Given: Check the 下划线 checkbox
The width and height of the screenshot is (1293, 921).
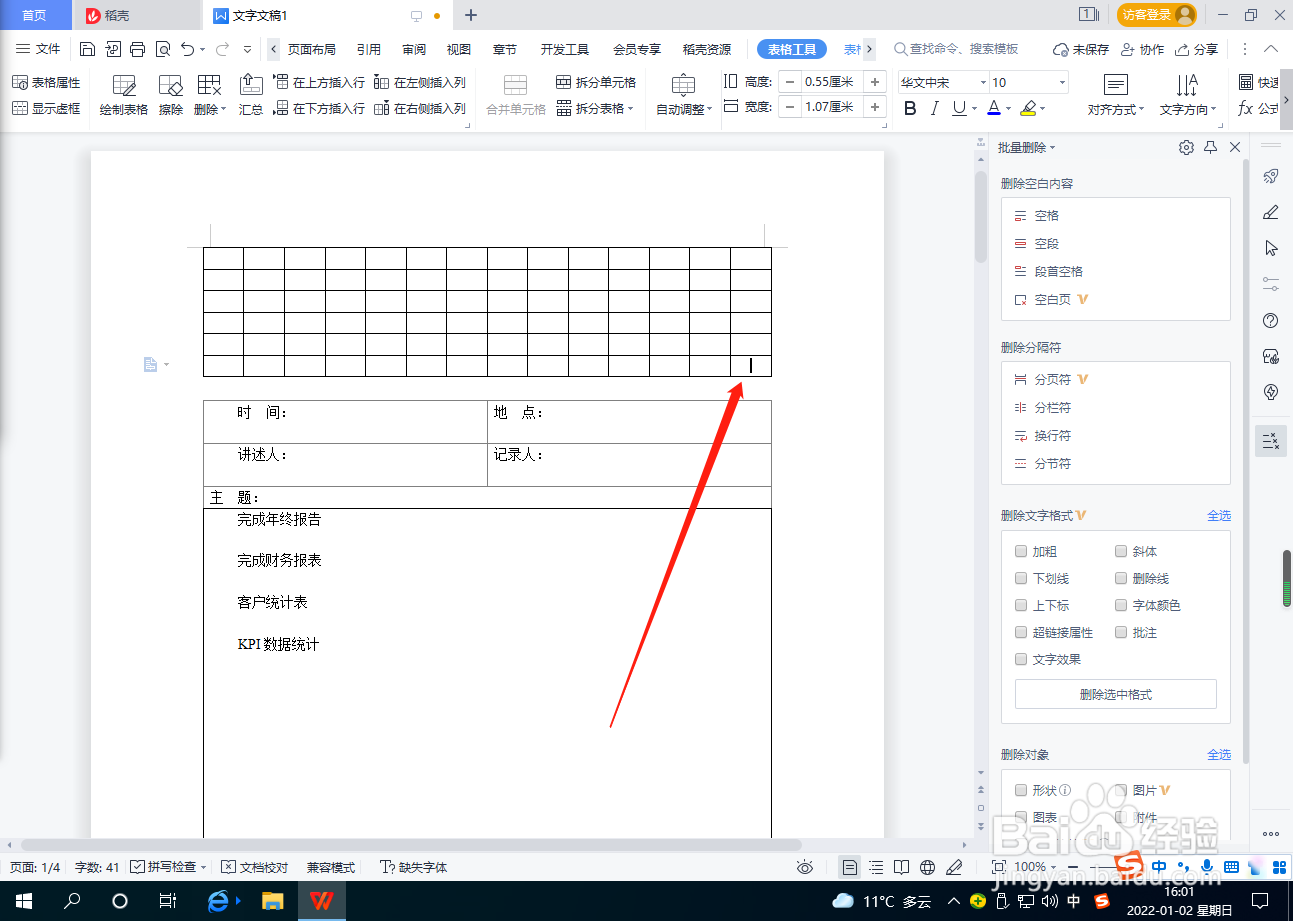Looking at the screenshot, I should 1021,578.
